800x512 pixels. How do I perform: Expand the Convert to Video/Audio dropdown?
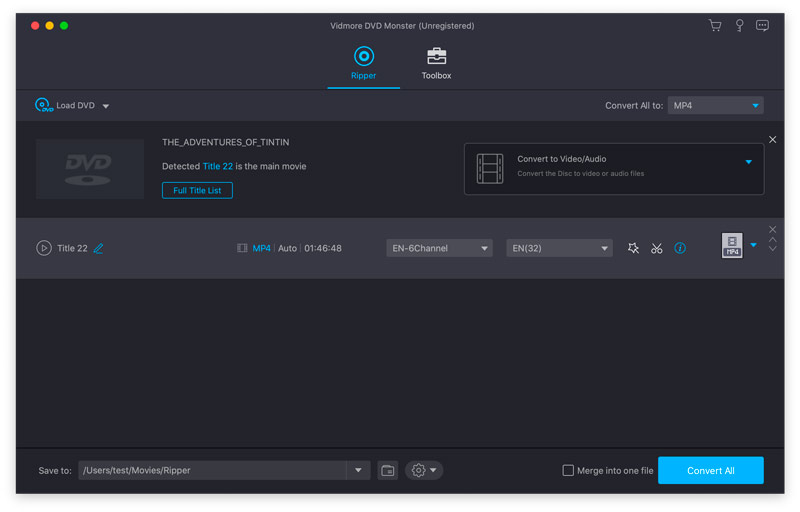pos(748,162)
